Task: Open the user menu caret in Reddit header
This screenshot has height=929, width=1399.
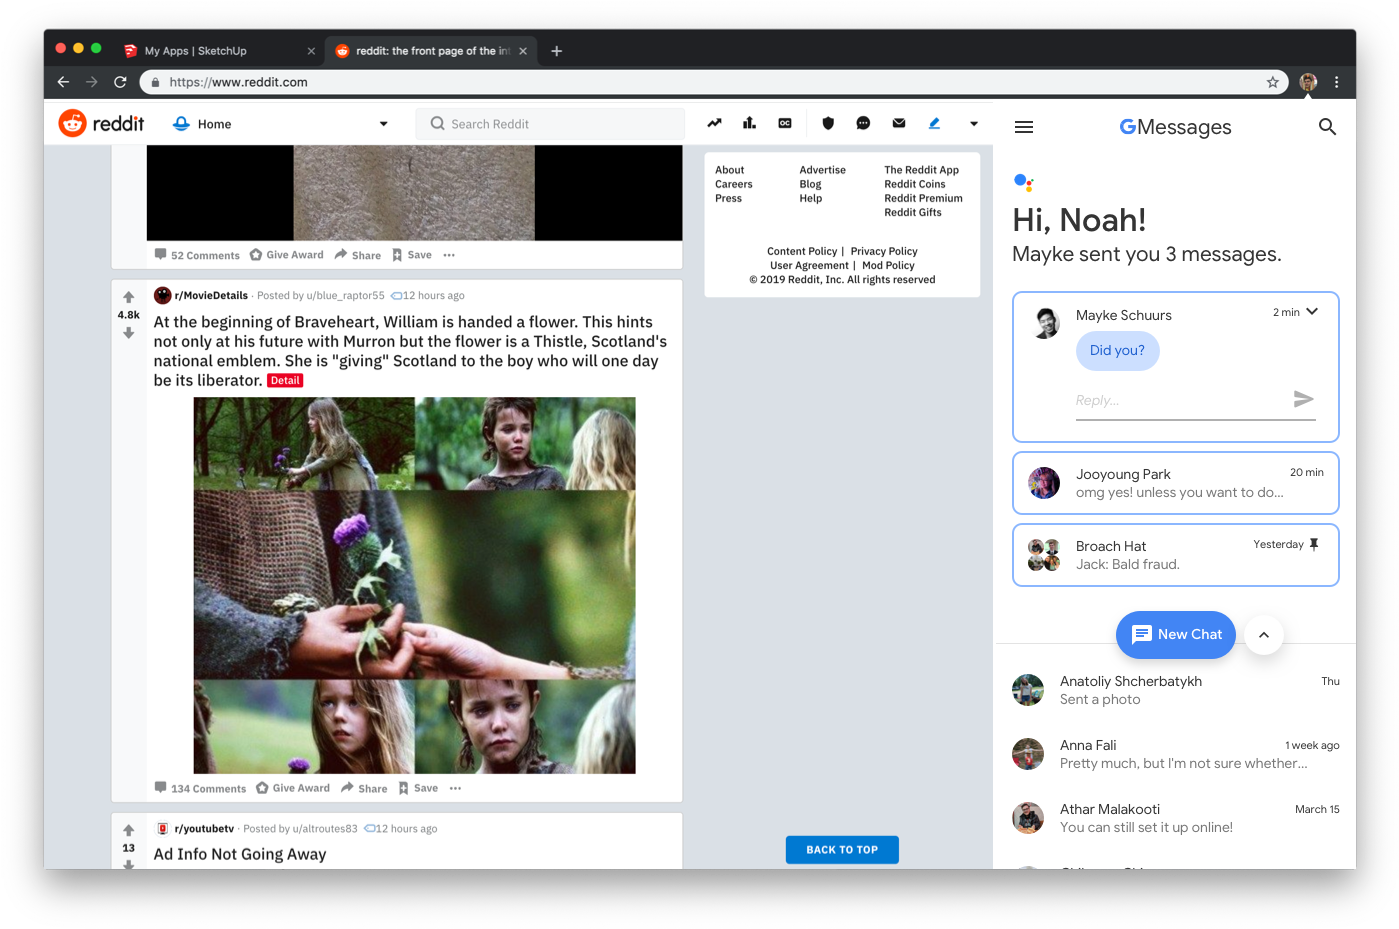Action: pyautogui.click(x=973, y=124)
